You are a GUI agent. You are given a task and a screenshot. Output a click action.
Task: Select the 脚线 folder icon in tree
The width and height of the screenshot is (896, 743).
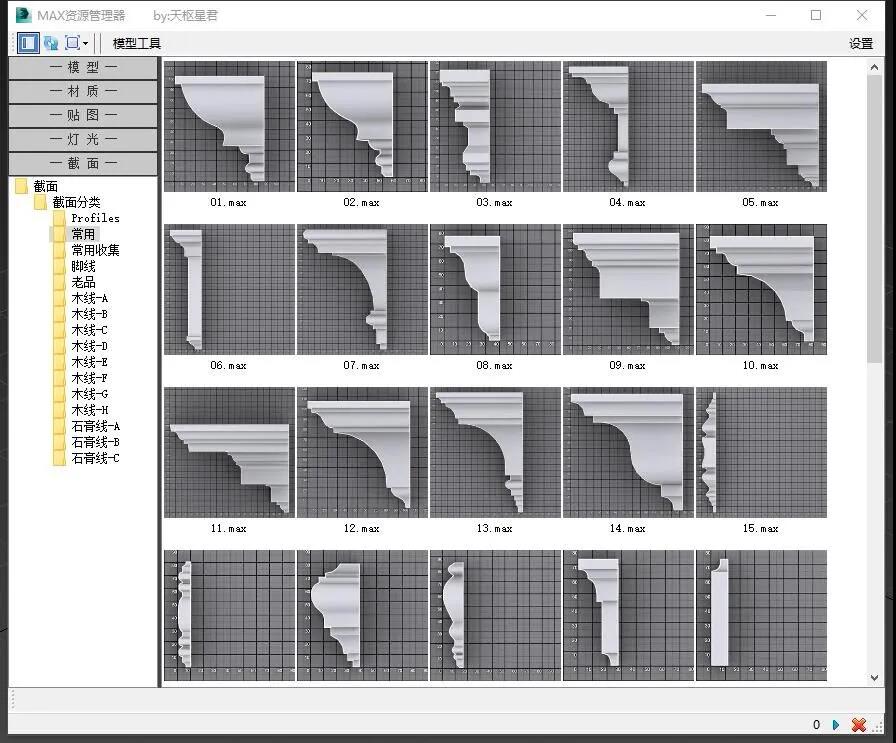pos(60,266)
